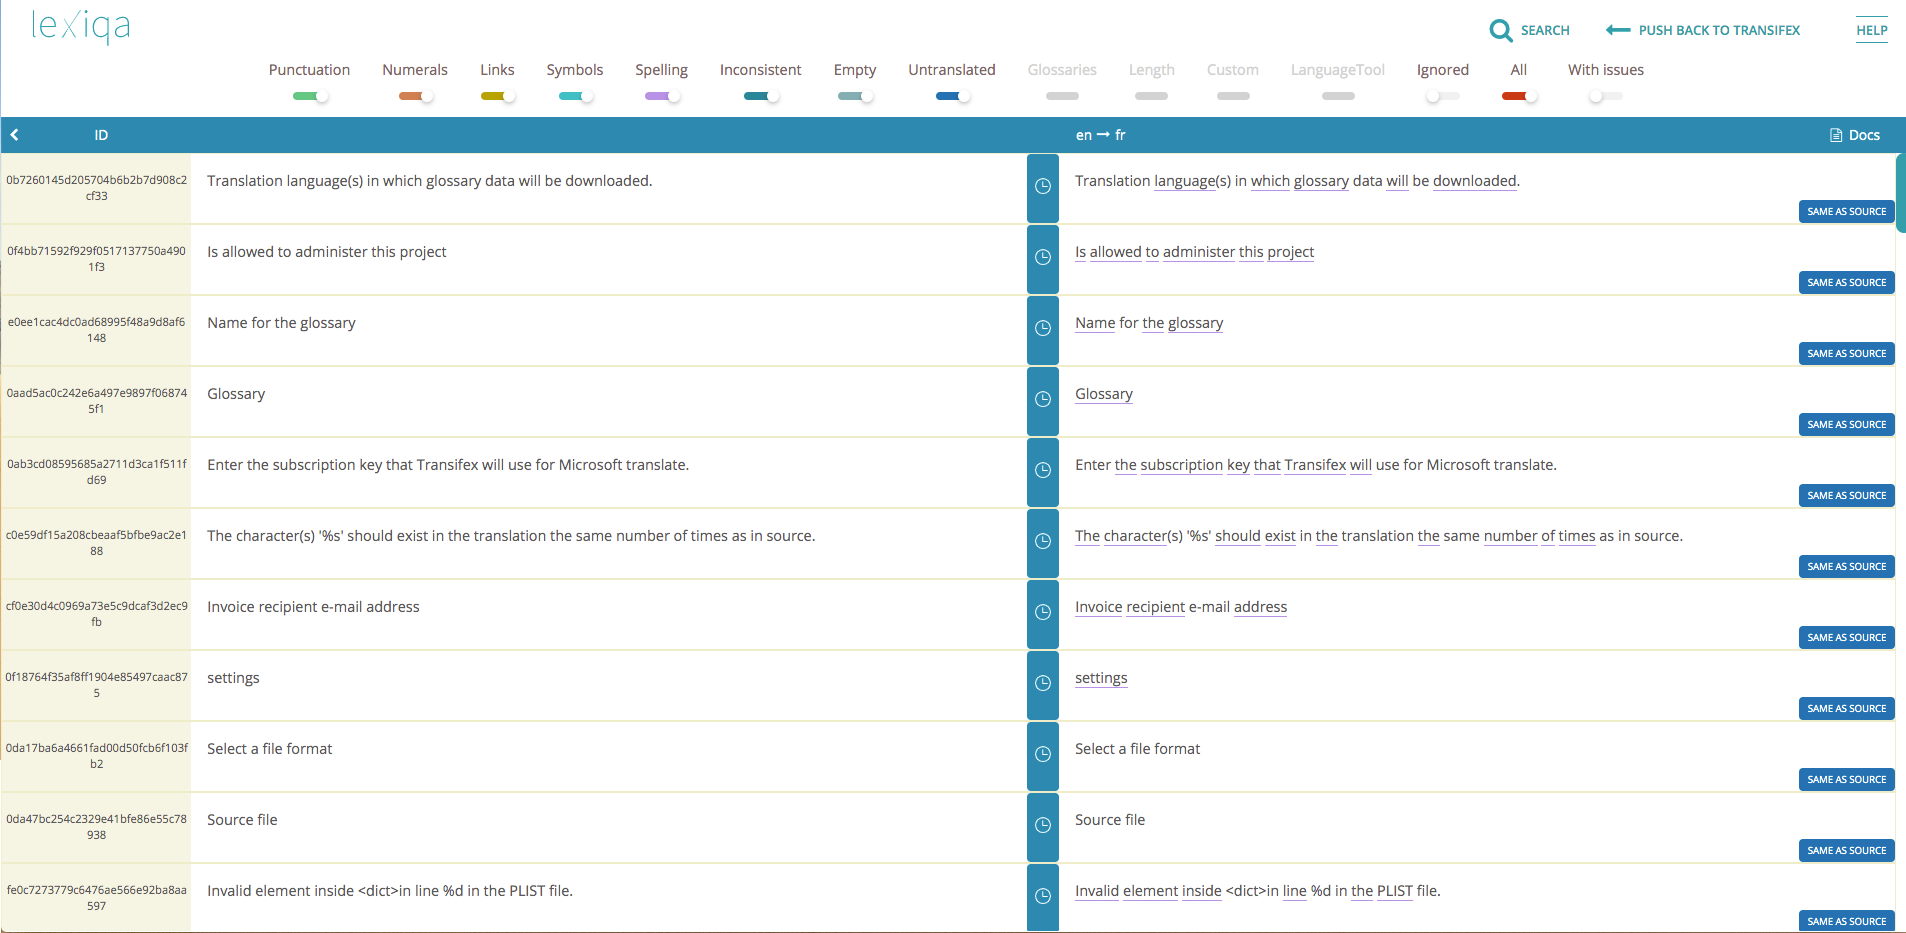Click Same As Source for 'Is allowed to administer' row
The height and width of the screenshot is (933, 1906).
pyautogui.click(x=1846, y=282)
